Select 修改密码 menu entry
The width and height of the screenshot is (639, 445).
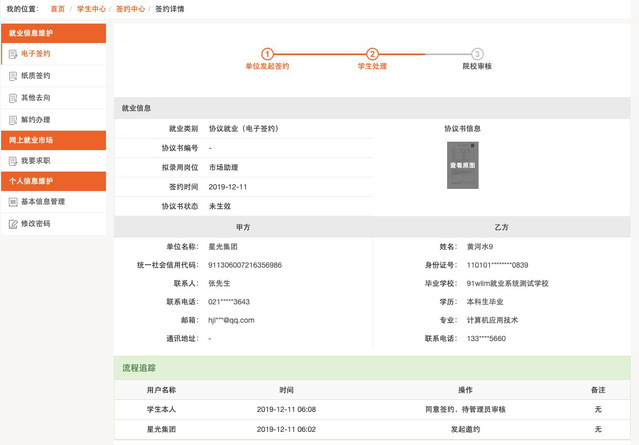[x=36, y=223]
